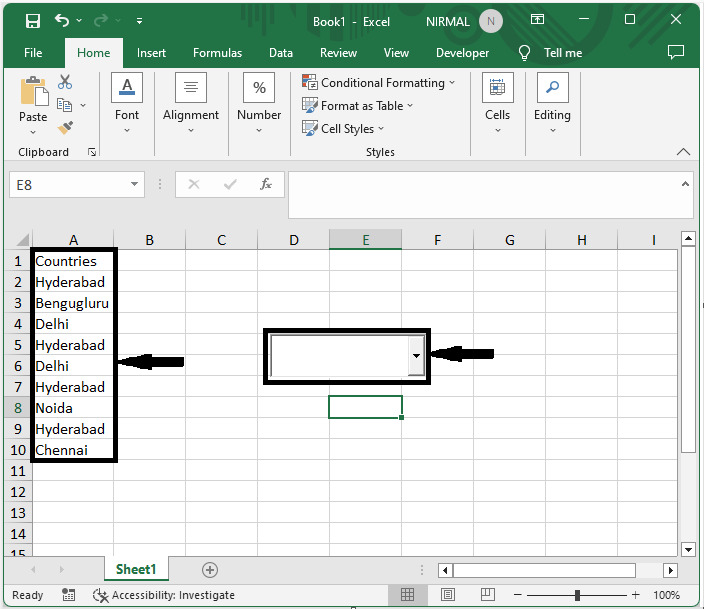The image size is (704, 609).
Task: Open the Cells group button
Action: click(x=497, y=104)
